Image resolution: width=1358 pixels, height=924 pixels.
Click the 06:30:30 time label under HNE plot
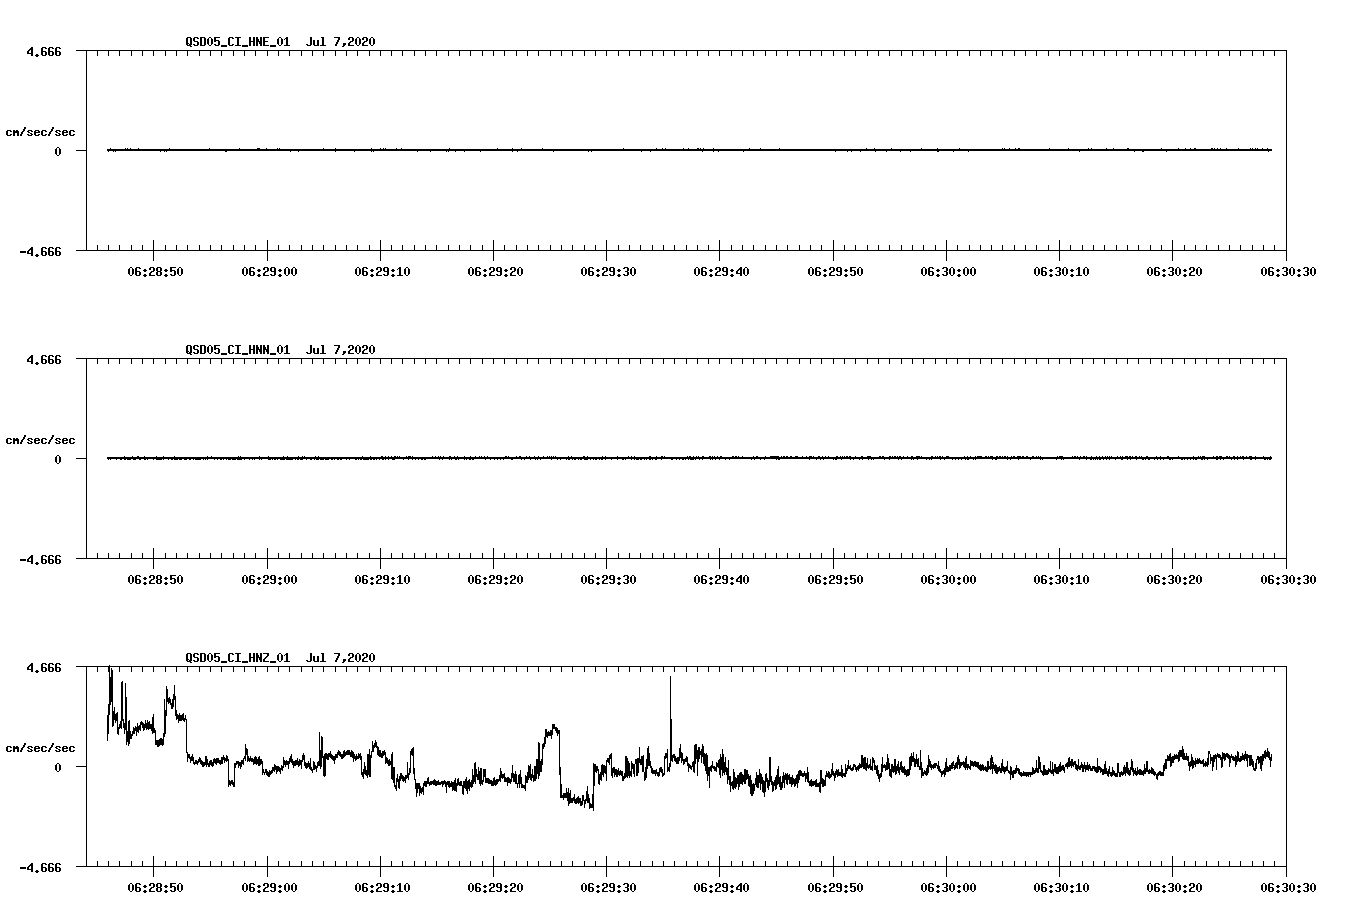pos(1288,272)
